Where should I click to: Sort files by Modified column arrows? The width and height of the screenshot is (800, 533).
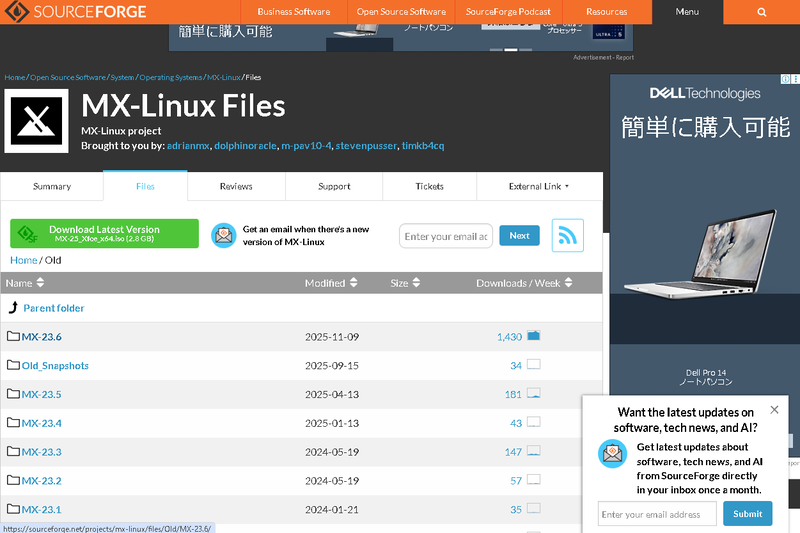354,283
